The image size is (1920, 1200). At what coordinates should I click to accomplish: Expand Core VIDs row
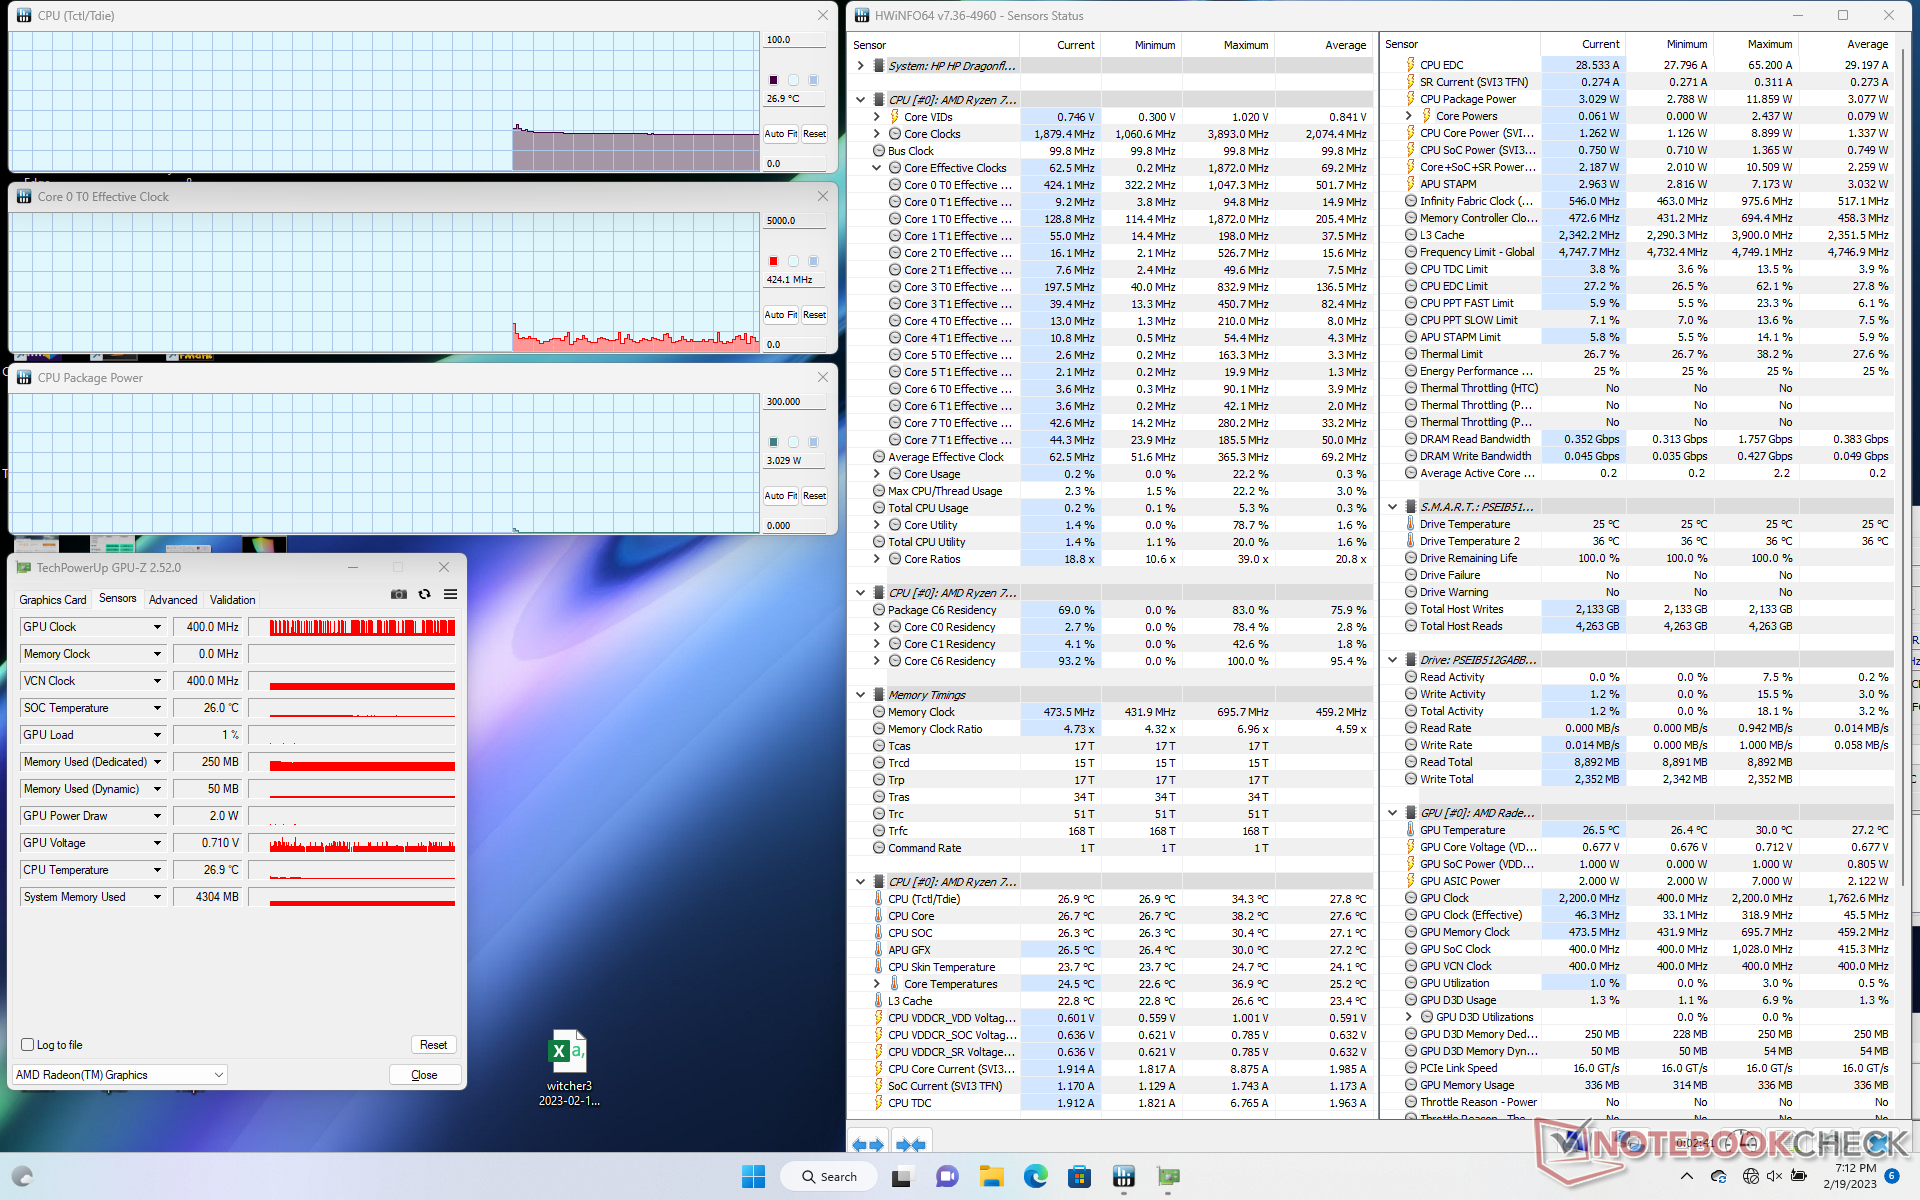point(877,117)
